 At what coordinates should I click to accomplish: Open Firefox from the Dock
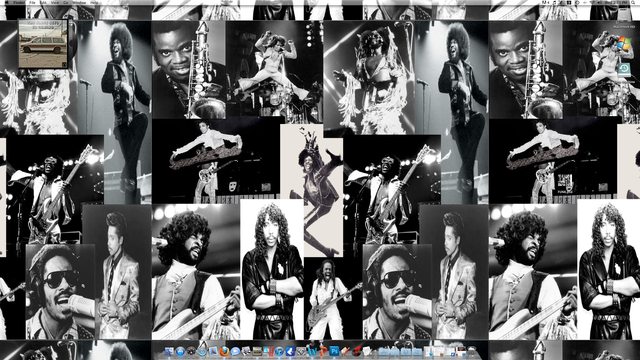click(x=224, y=351)
